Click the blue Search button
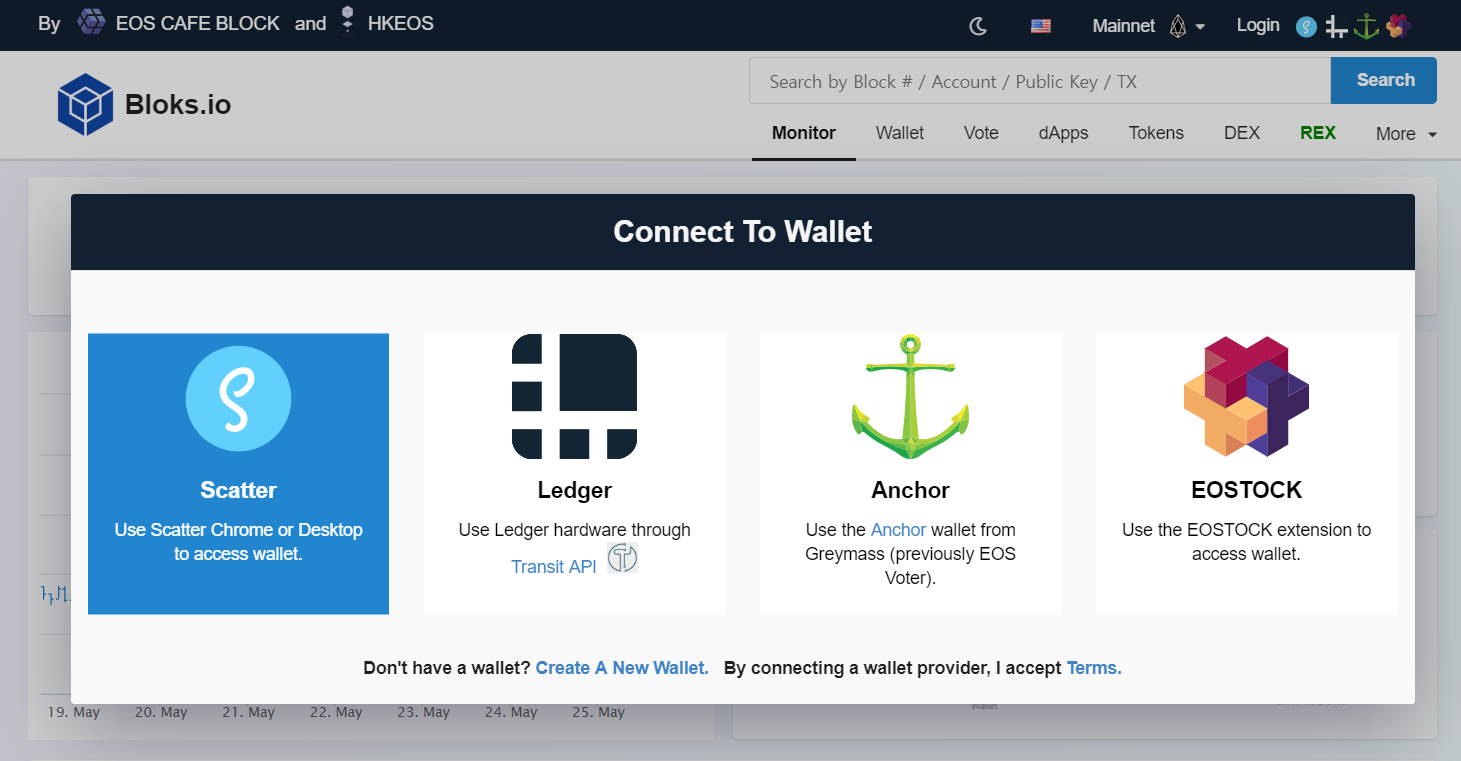 tap(1384, 81)
